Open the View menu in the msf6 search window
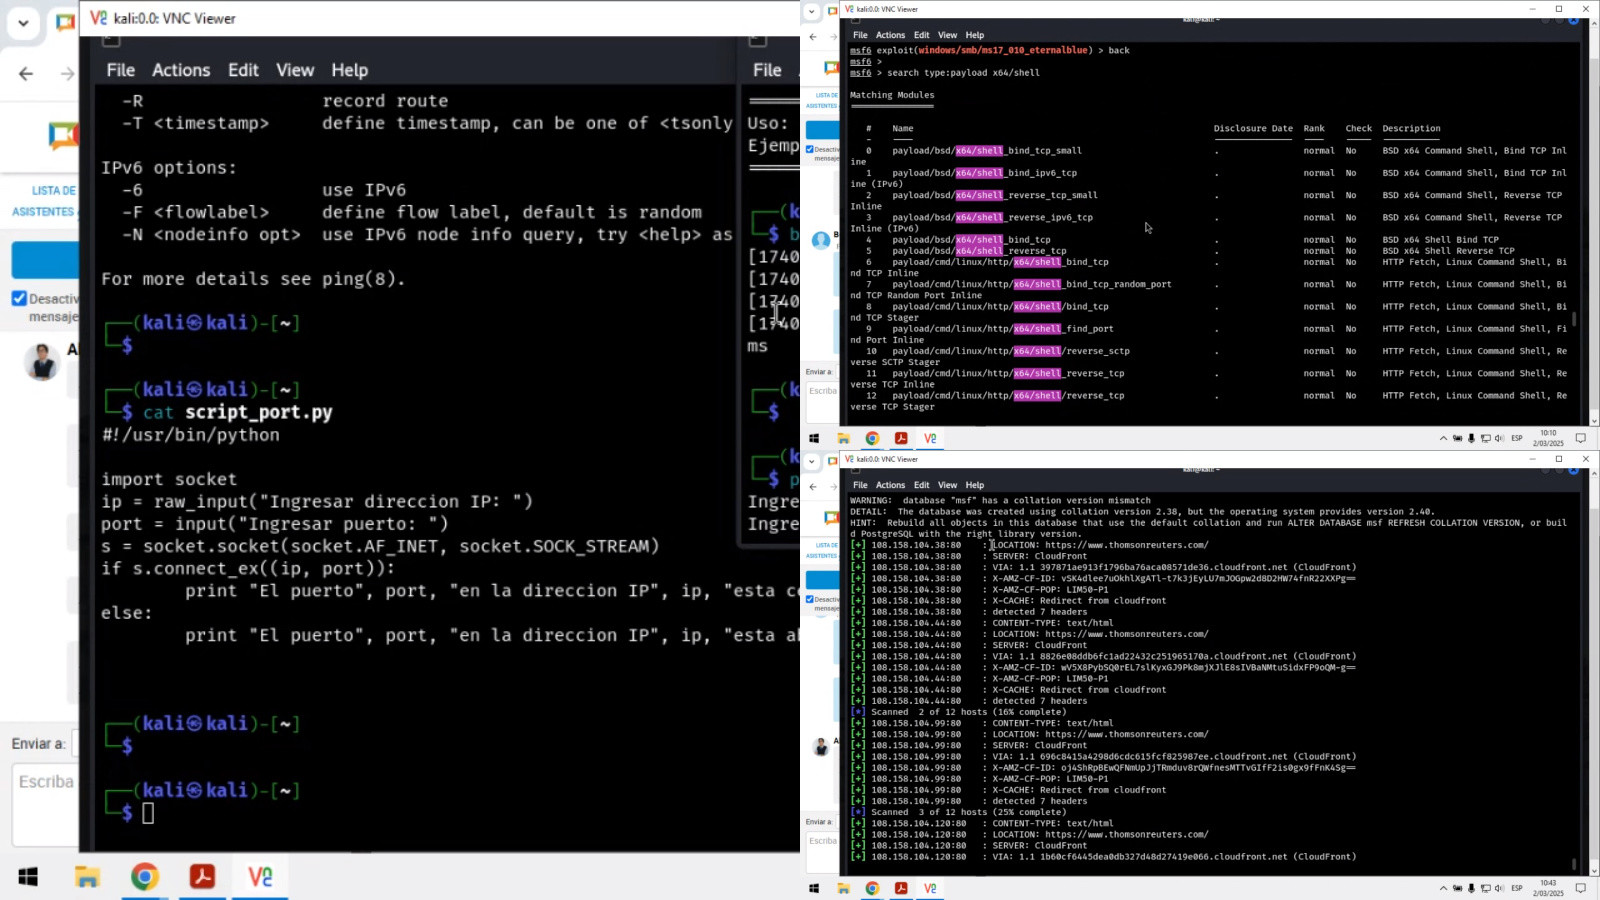Screen dimensions: 1600x900 click(947, 35)
